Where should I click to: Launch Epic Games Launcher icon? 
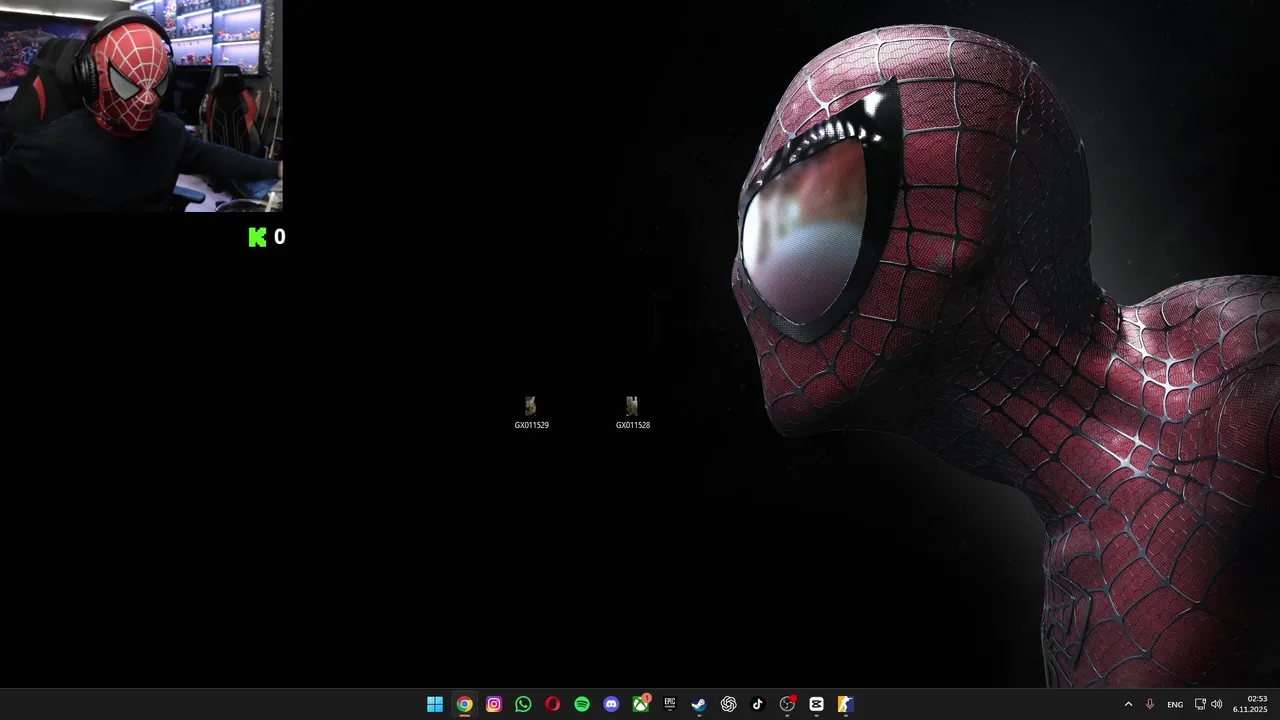point(670,704)
